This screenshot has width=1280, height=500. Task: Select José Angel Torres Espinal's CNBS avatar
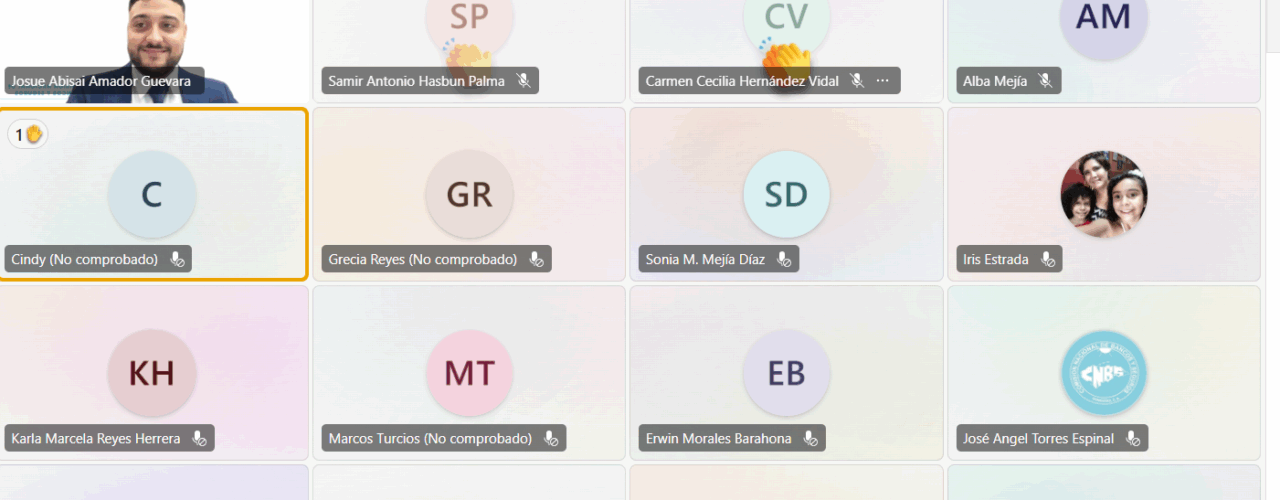pyautogui.click(x=1104, y=373)
